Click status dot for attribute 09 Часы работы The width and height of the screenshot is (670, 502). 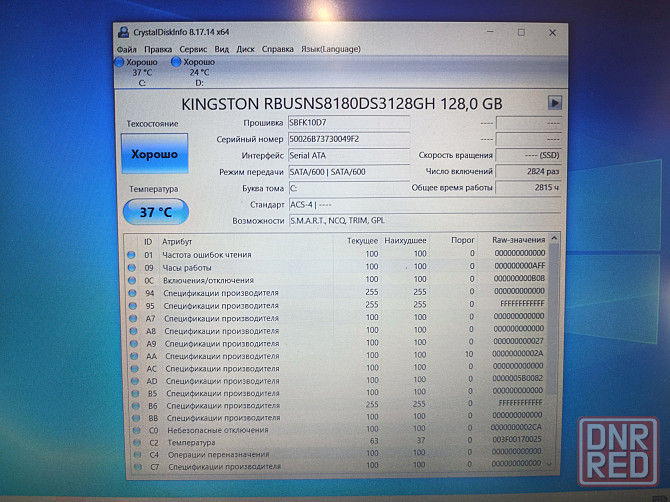tap(132, 267)
